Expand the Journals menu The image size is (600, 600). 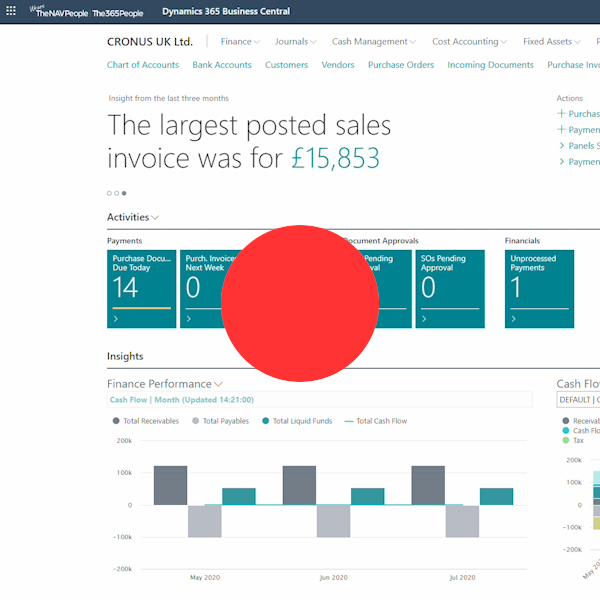(x=295, y=41)
